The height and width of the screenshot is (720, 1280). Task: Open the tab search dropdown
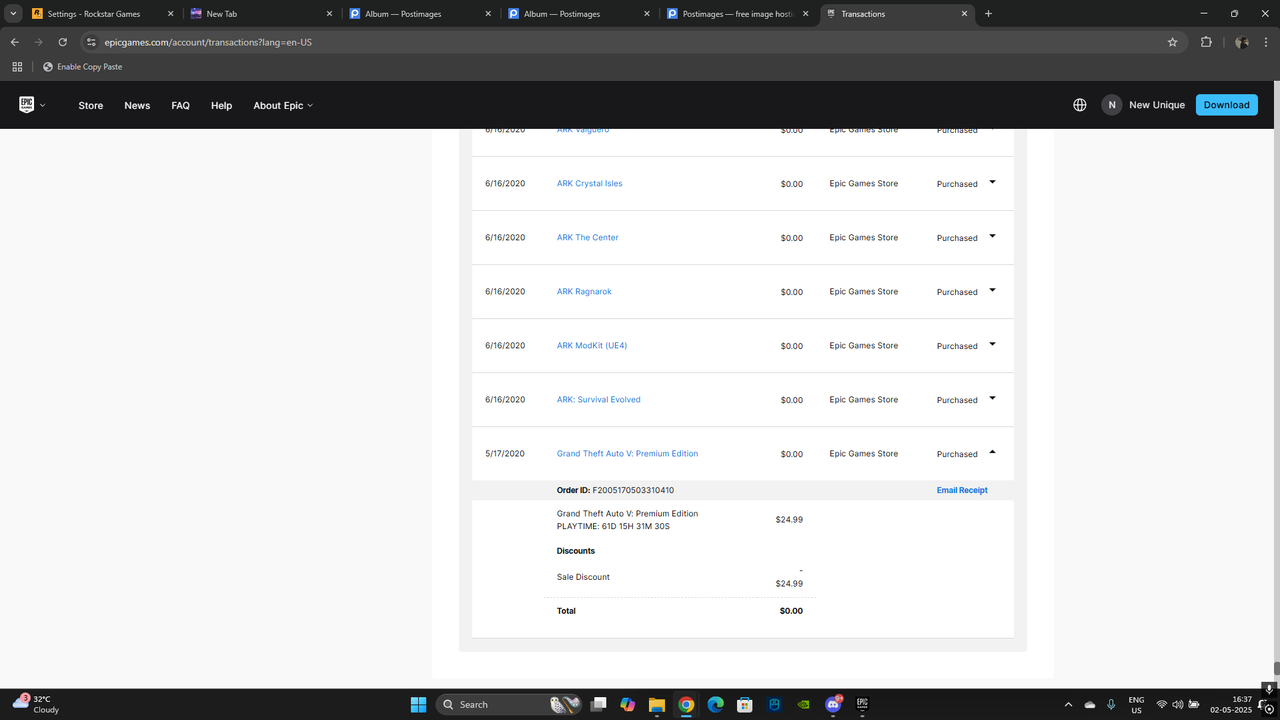pyautogui.click(x=14, y=14)
